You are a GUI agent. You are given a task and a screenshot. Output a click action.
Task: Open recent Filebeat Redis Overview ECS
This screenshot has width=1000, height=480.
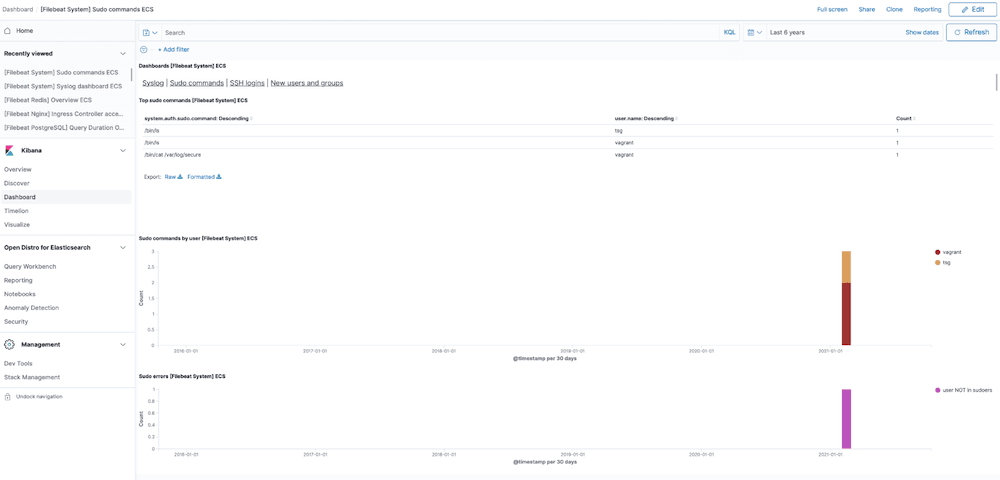48,100
